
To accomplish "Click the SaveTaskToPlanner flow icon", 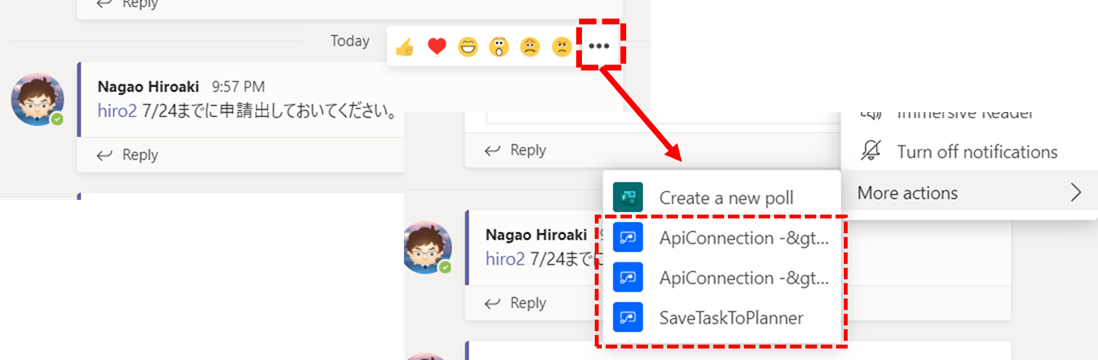I will click(x=628, y=318).
